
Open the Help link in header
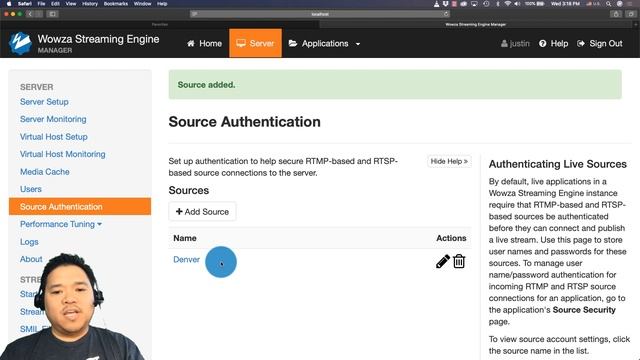pos(553,43)
